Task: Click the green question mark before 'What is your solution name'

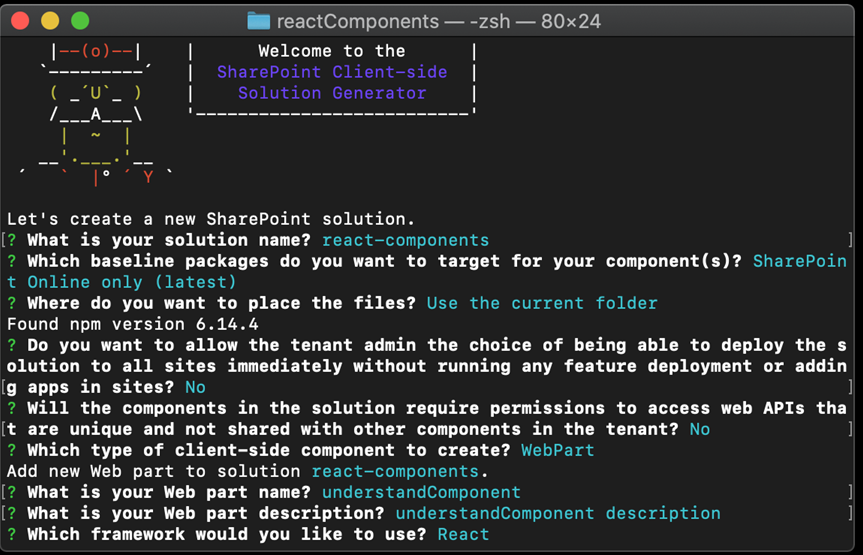Action: click(x=12, y=241)
